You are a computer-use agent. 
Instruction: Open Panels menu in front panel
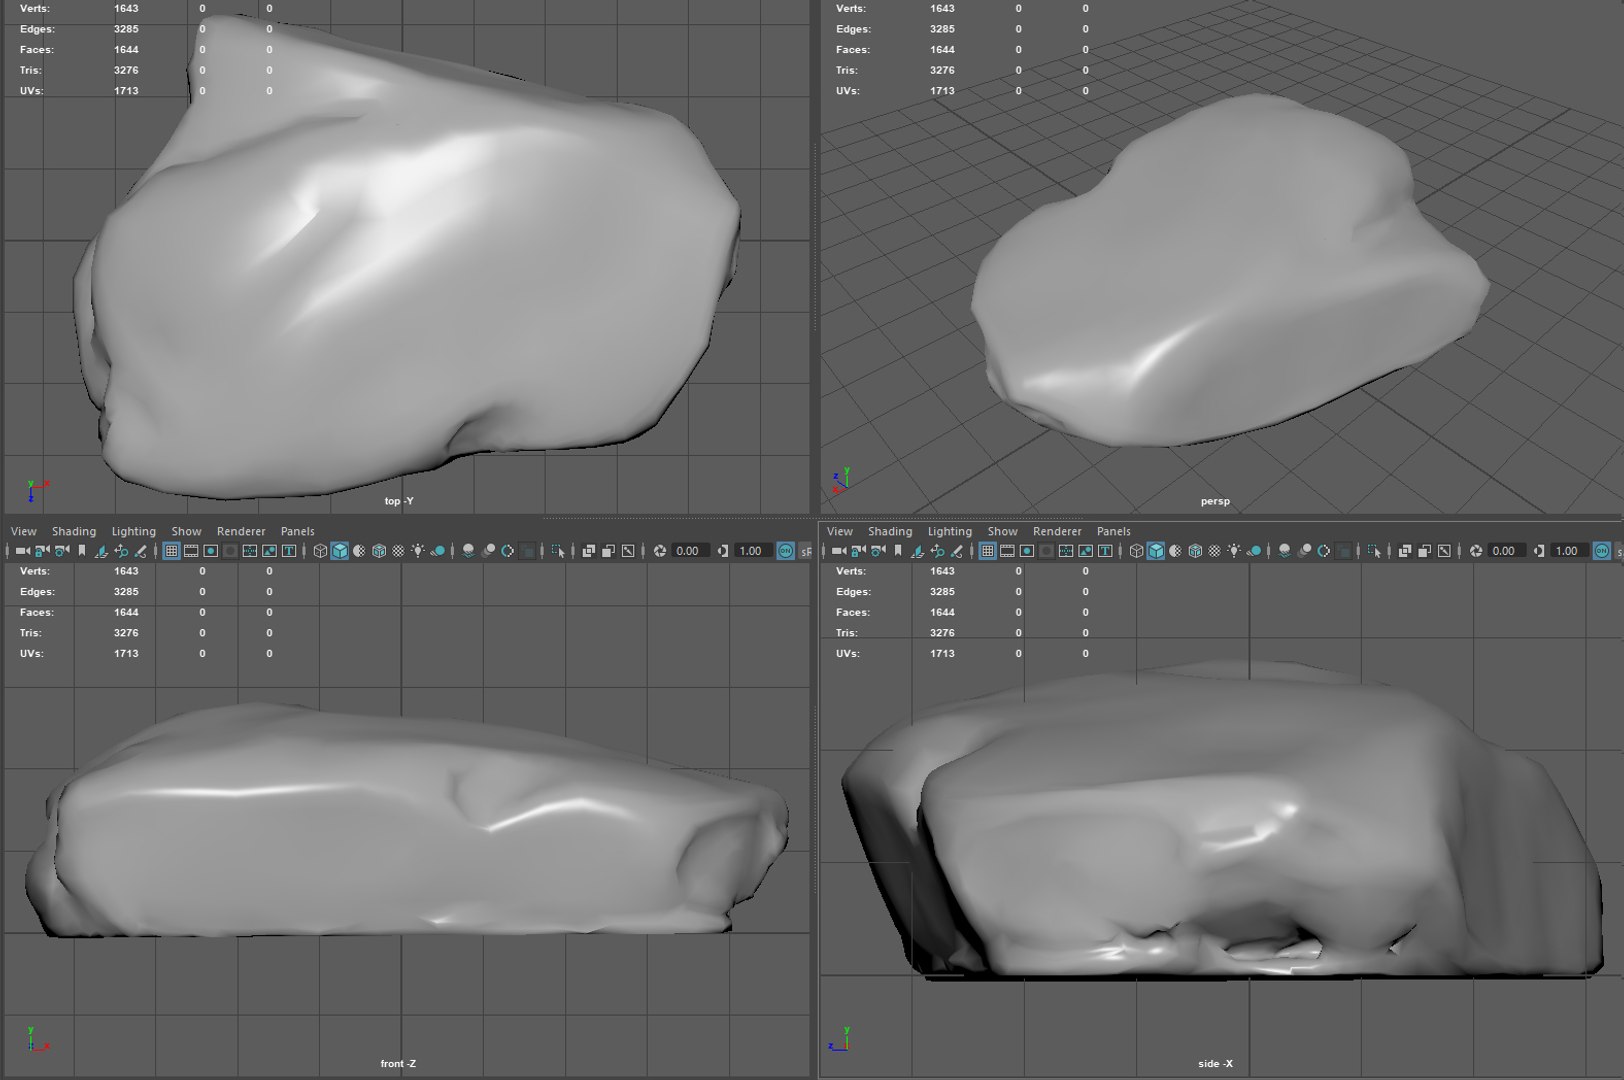tap(297, 531)
